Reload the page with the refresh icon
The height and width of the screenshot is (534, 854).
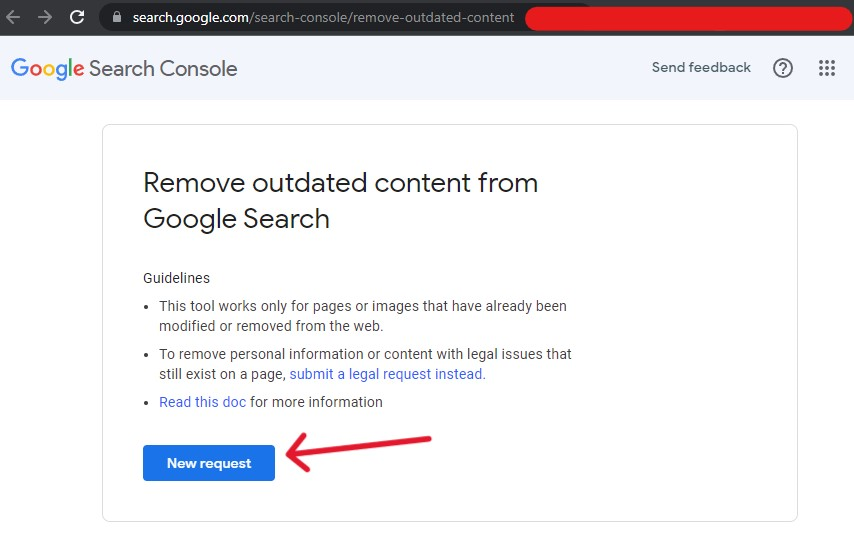coord(77,17)
